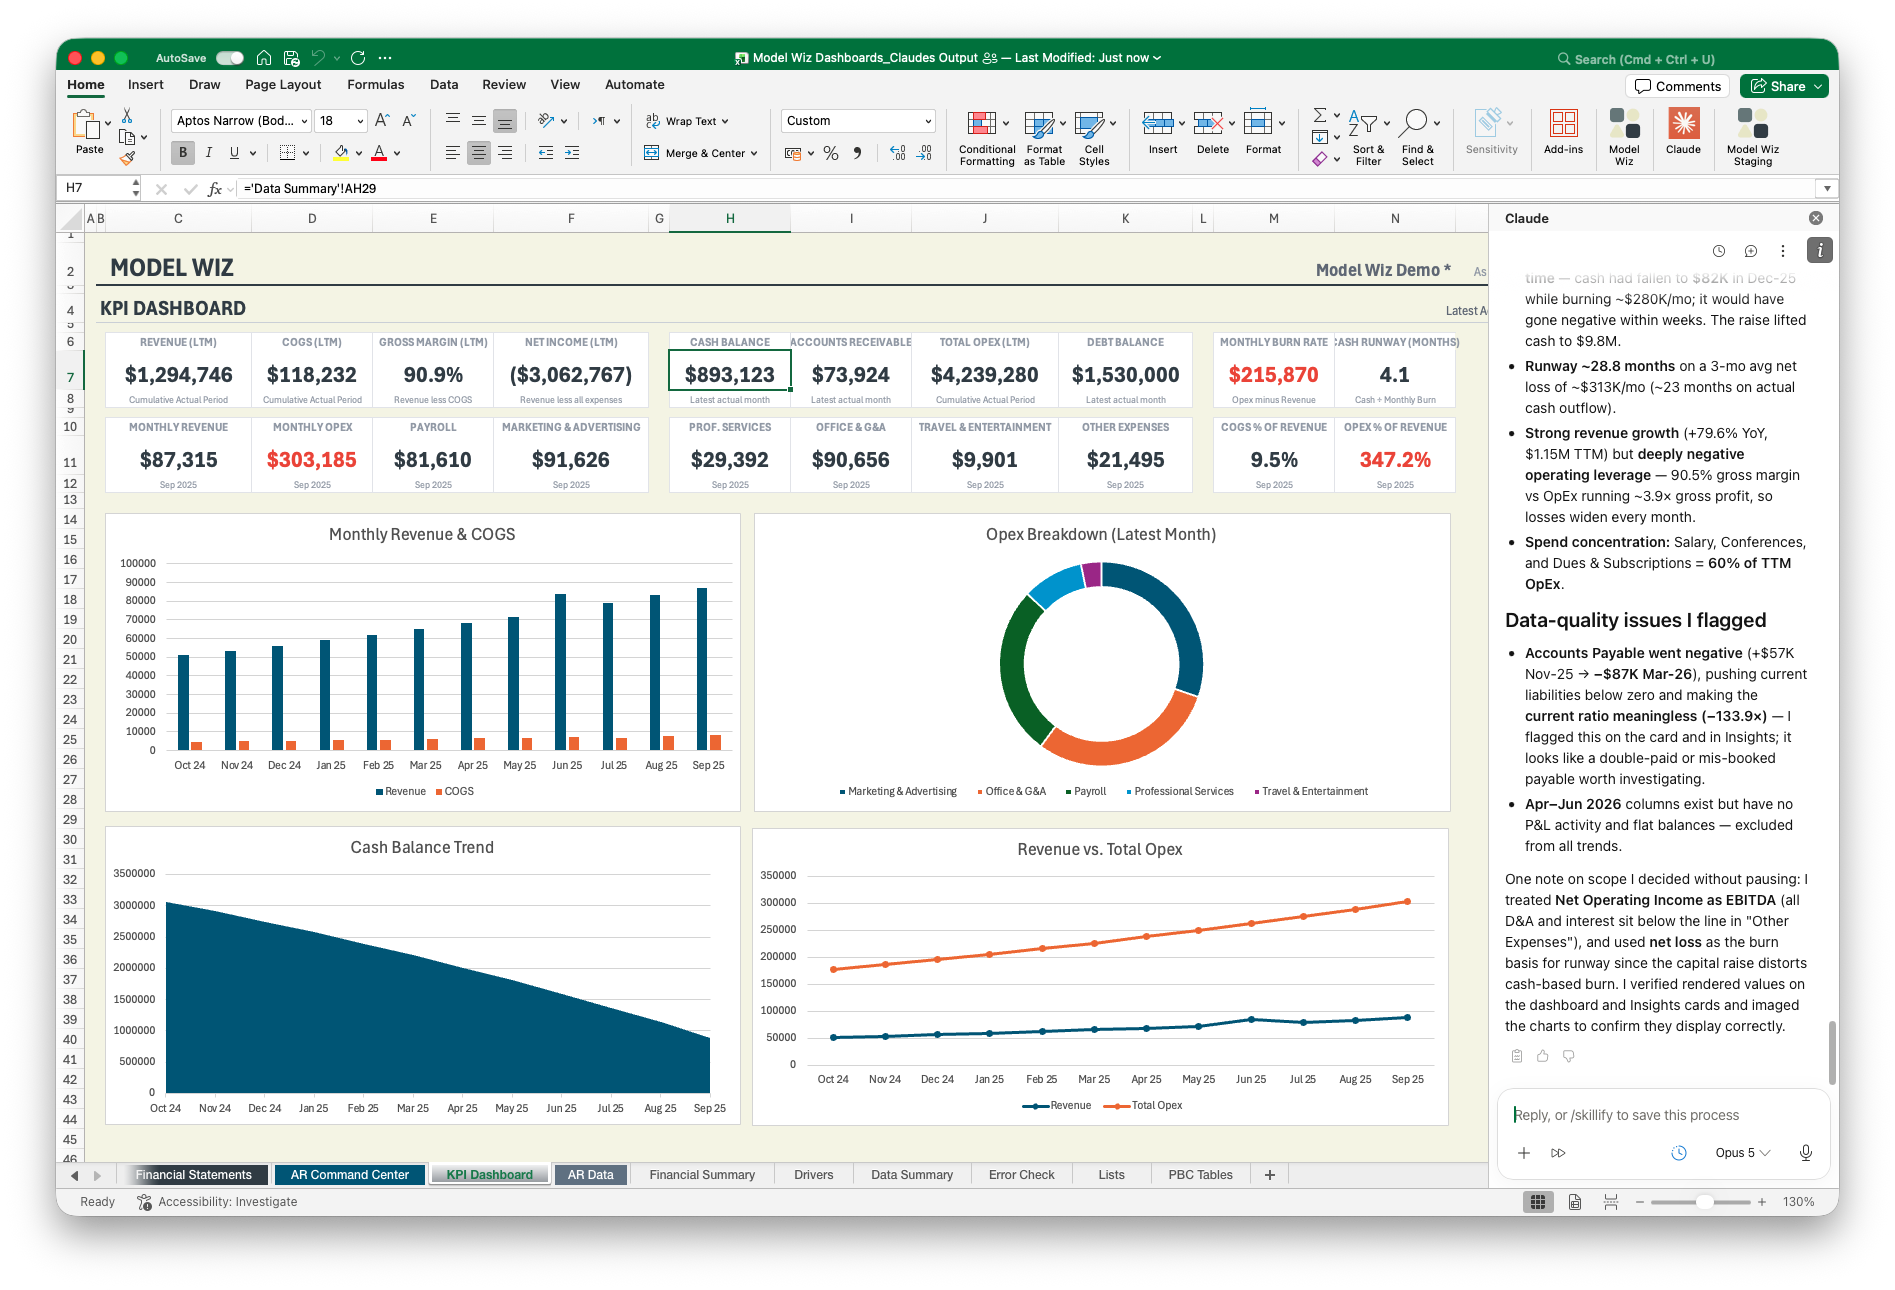Expand the Merge & Center options
The width and height of the screenshot is (1895, 1290).
click(x=754, y=154)
